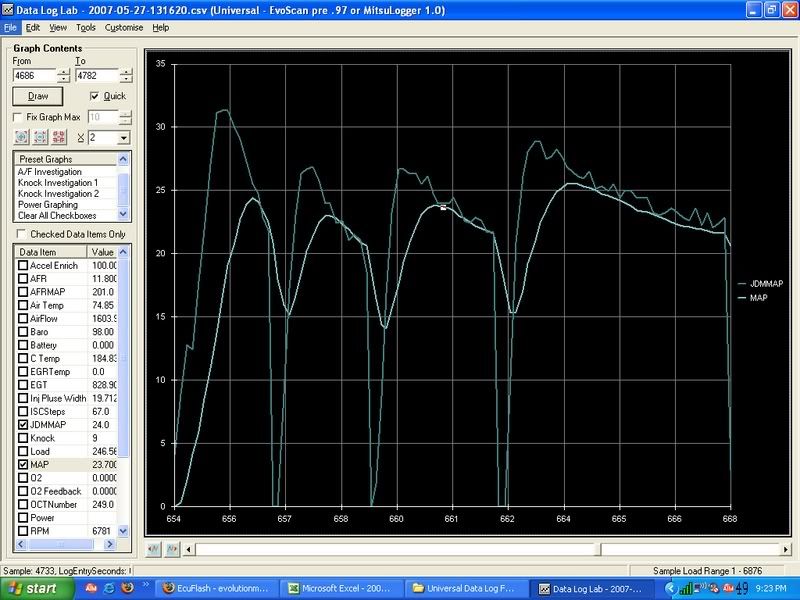Uncheck the JDMMAP data item

click(x=23, y=424)
